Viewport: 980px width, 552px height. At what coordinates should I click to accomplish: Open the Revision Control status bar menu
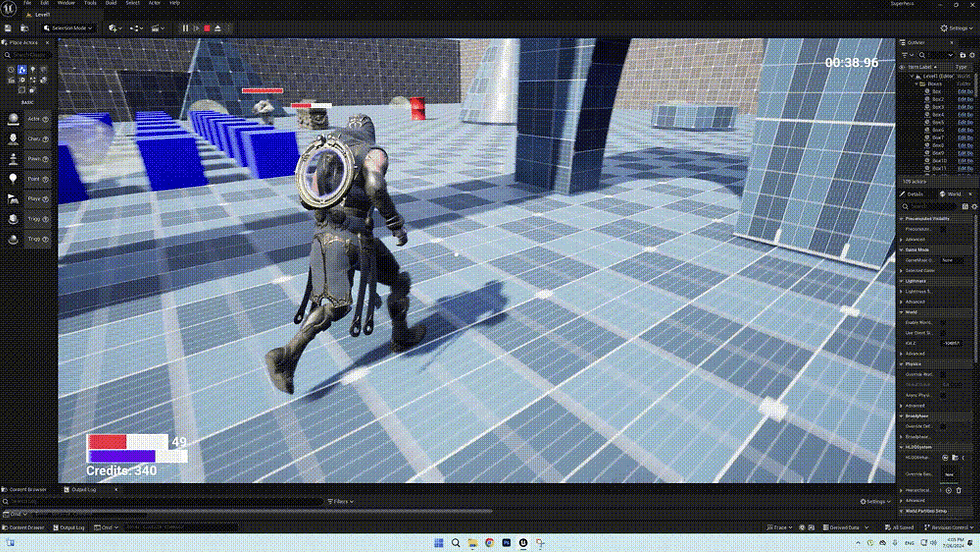coord(948,528)
